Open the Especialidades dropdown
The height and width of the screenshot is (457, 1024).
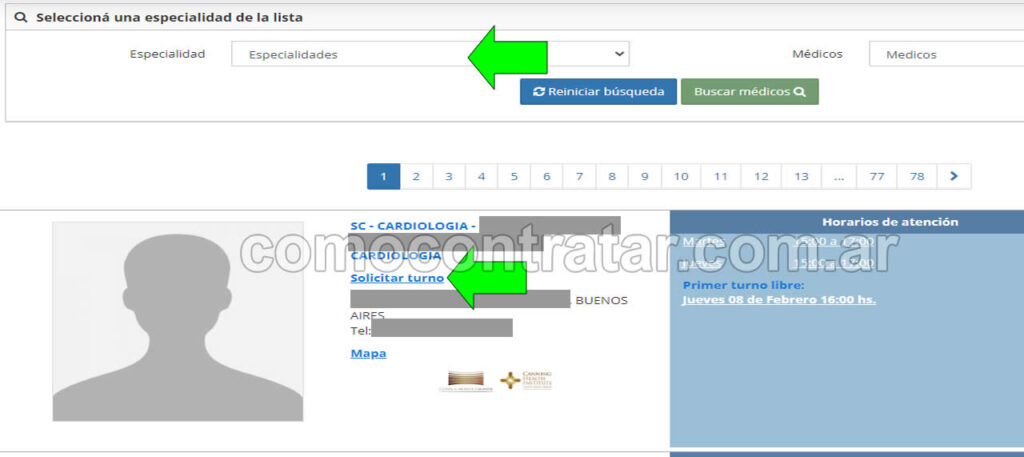tap(430, 54)
